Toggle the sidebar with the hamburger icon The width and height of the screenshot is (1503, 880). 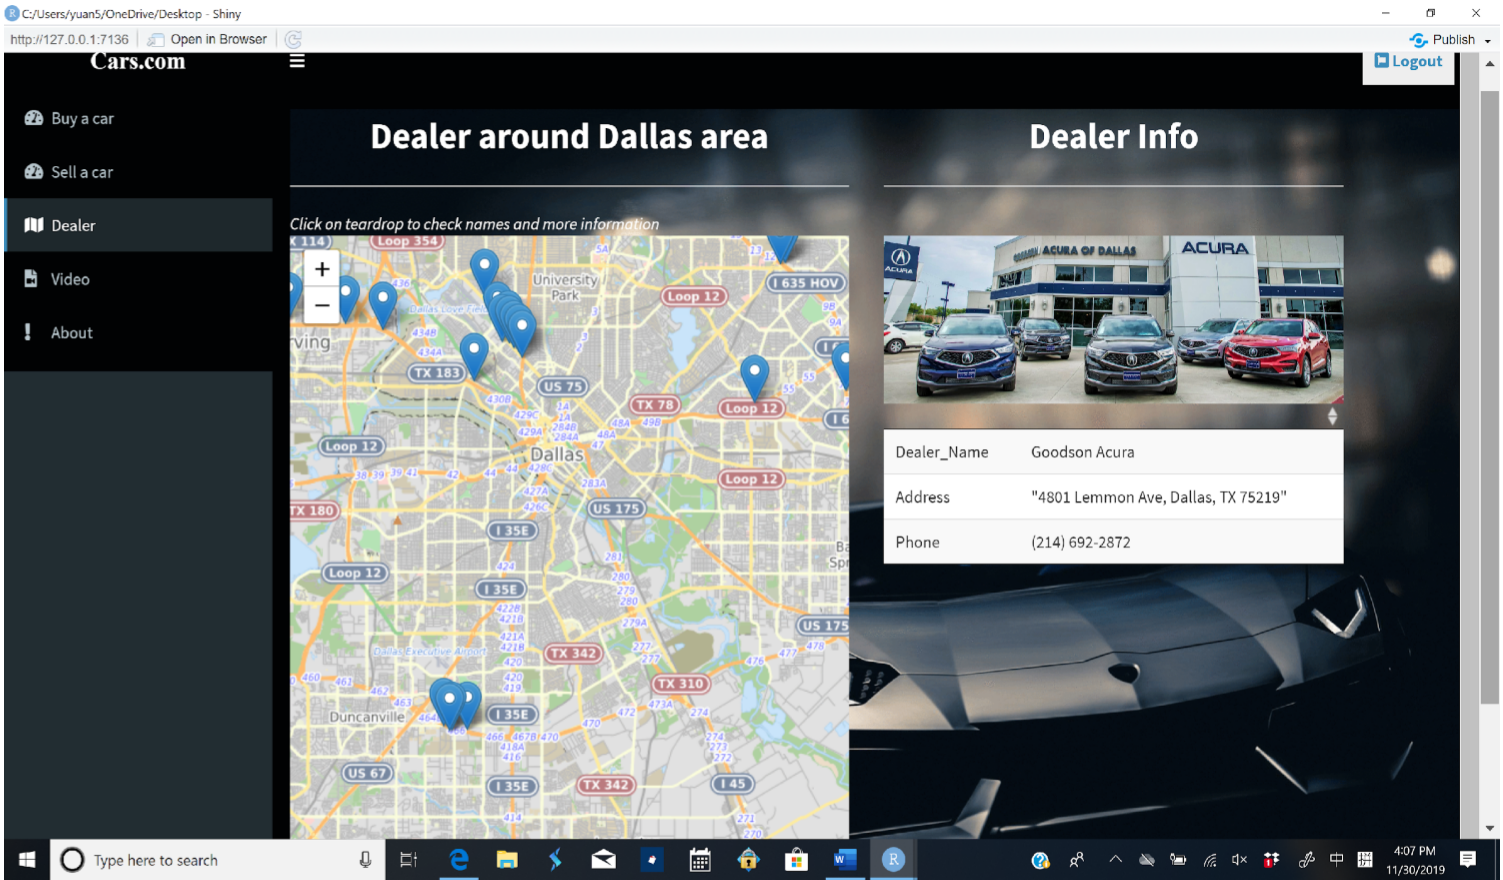coord(297,61)
